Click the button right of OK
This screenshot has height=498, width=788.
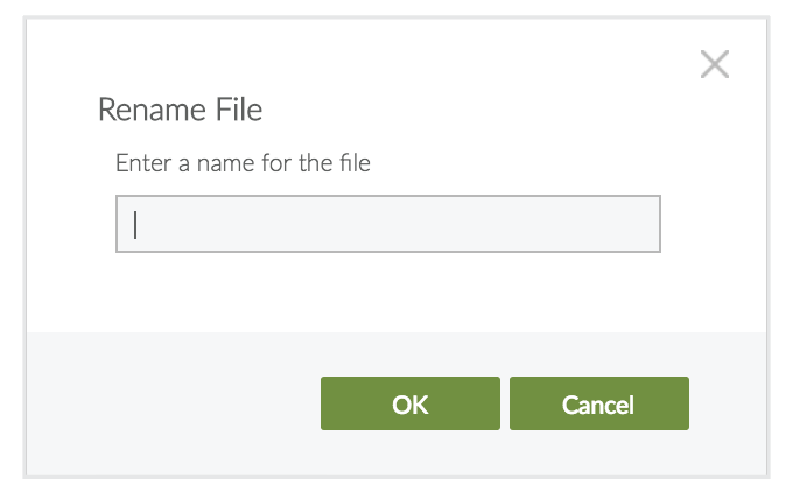coord(598,404)
